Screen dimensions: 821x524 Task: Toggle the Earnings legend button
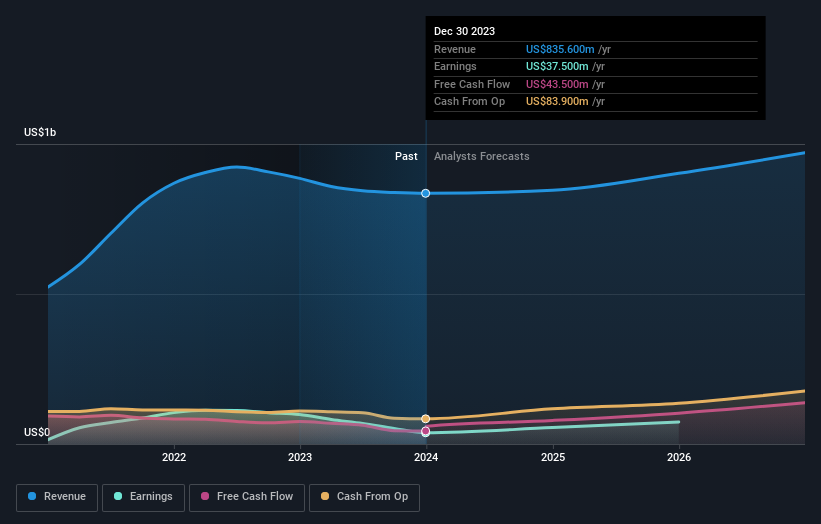pyautogui.click(x=143, y=497)
